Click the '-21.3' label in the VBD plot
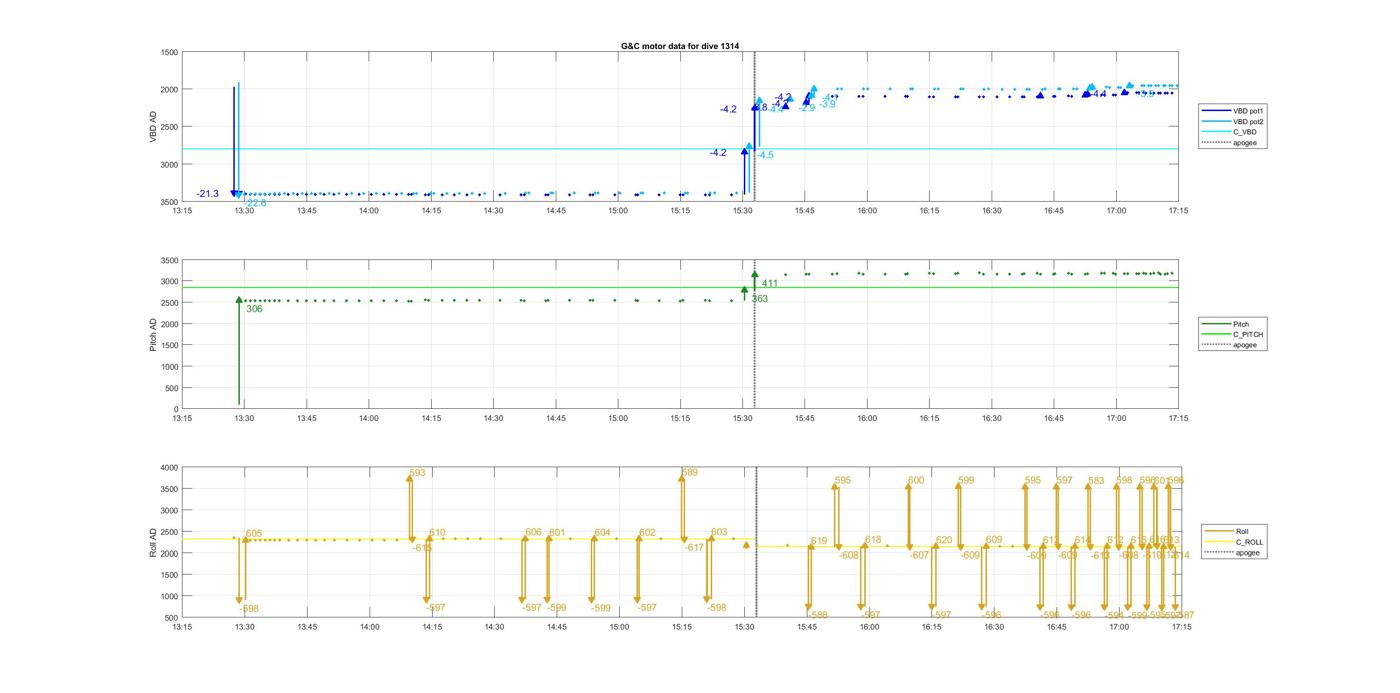This screenshot has width=1400, height=693. (x=207, y=194)
